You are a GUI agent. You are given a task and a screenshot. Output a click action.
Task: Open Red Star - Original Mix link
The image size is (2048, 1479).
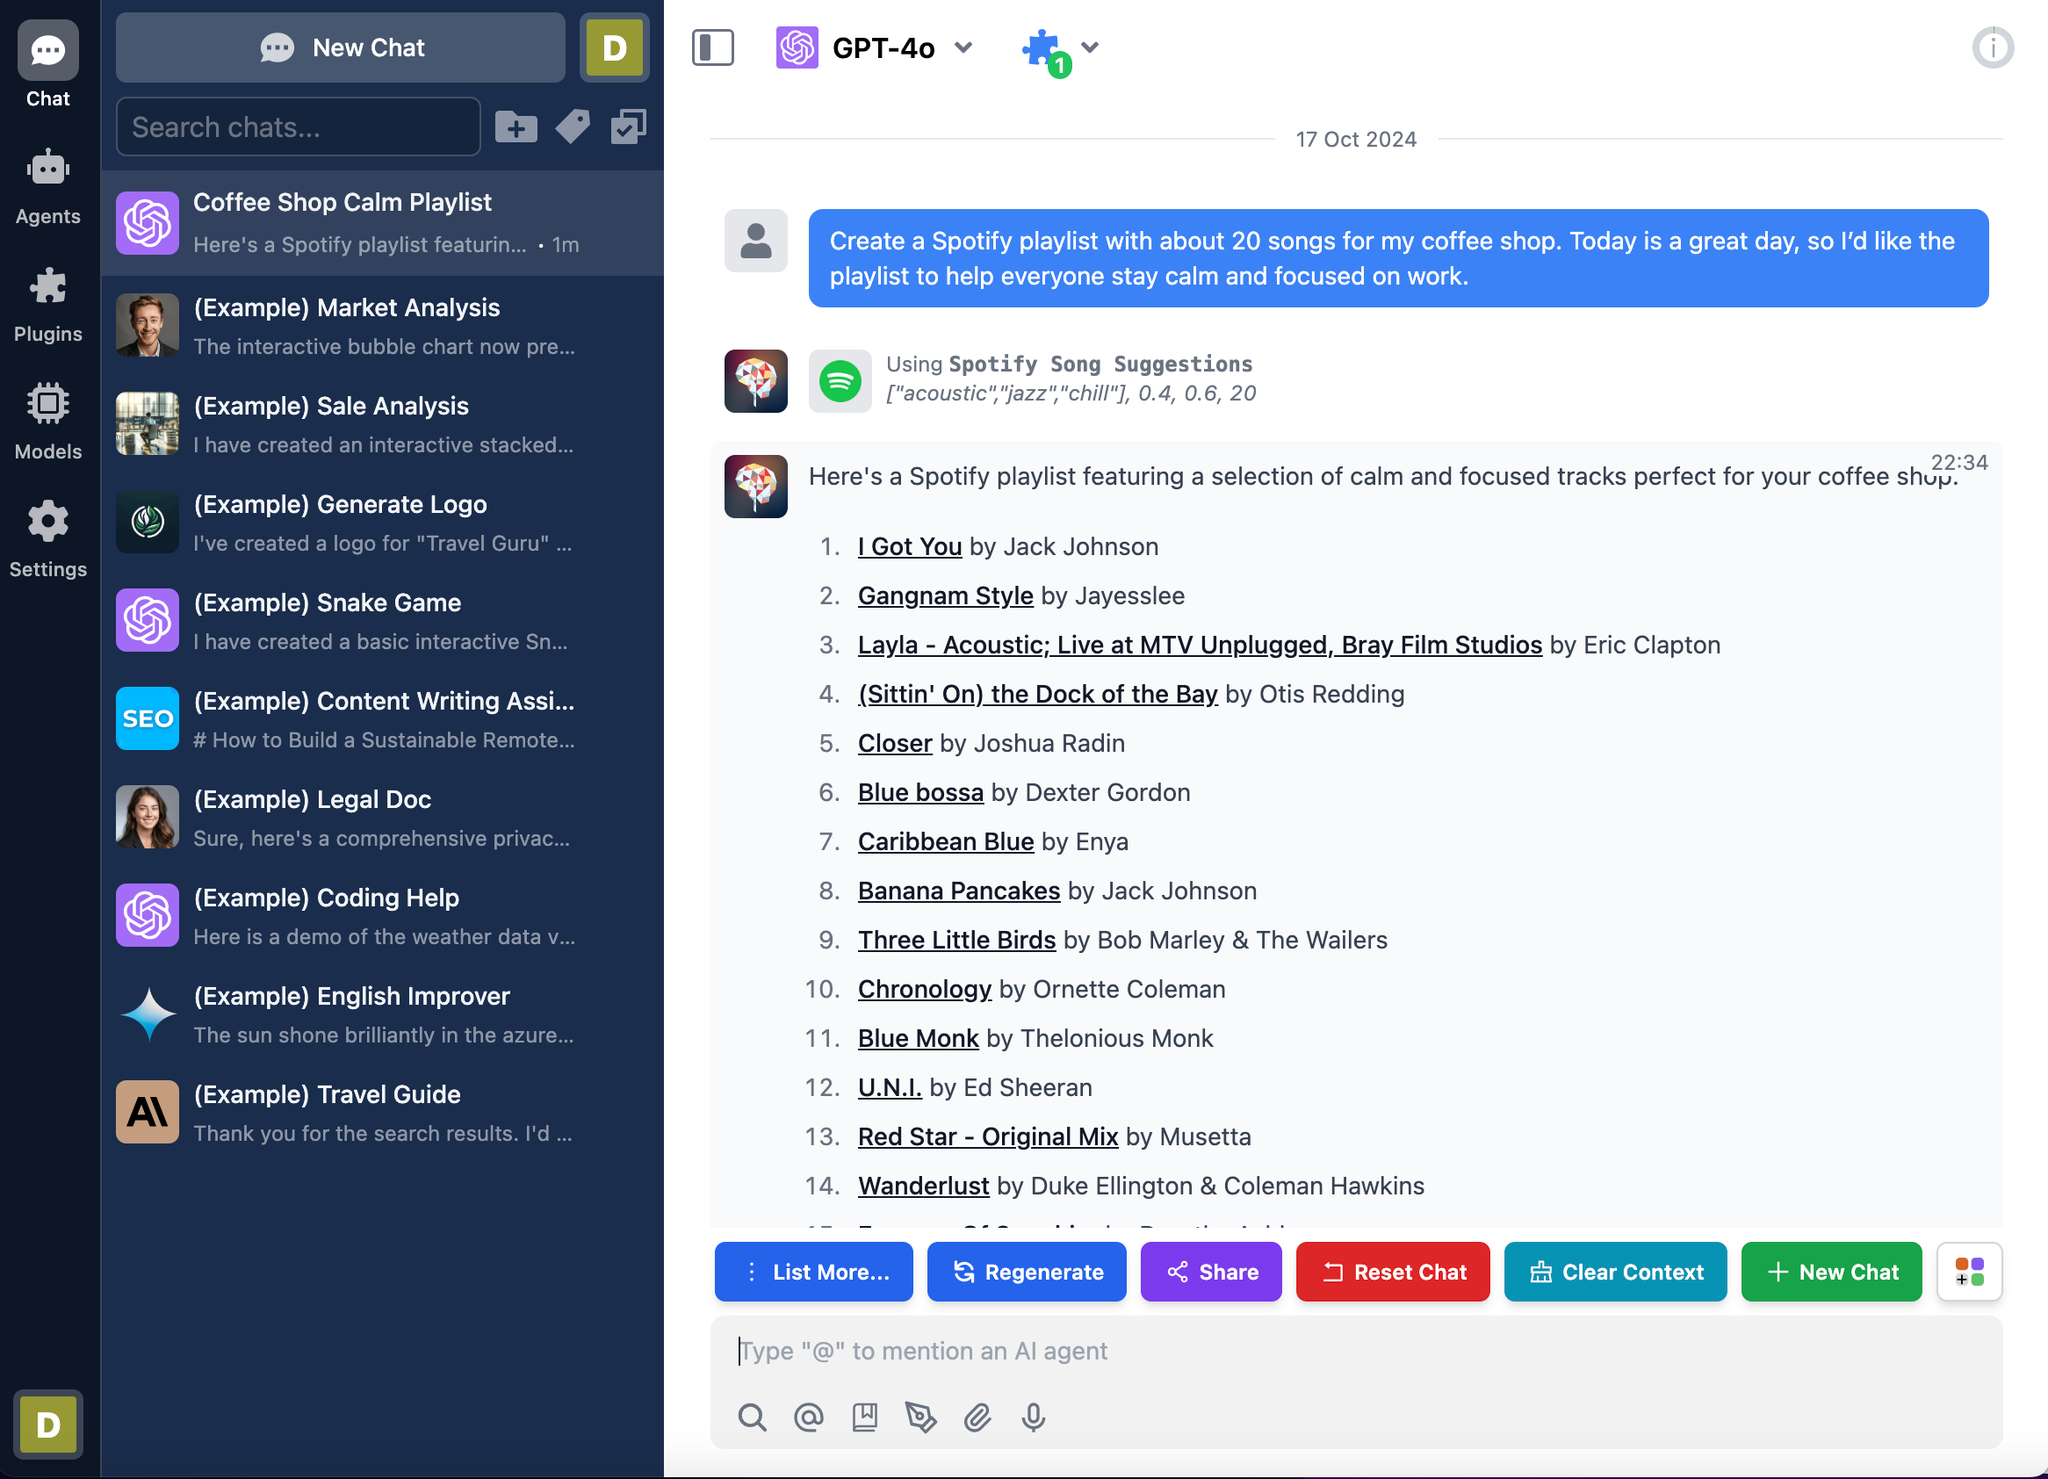click(988, 1137)
